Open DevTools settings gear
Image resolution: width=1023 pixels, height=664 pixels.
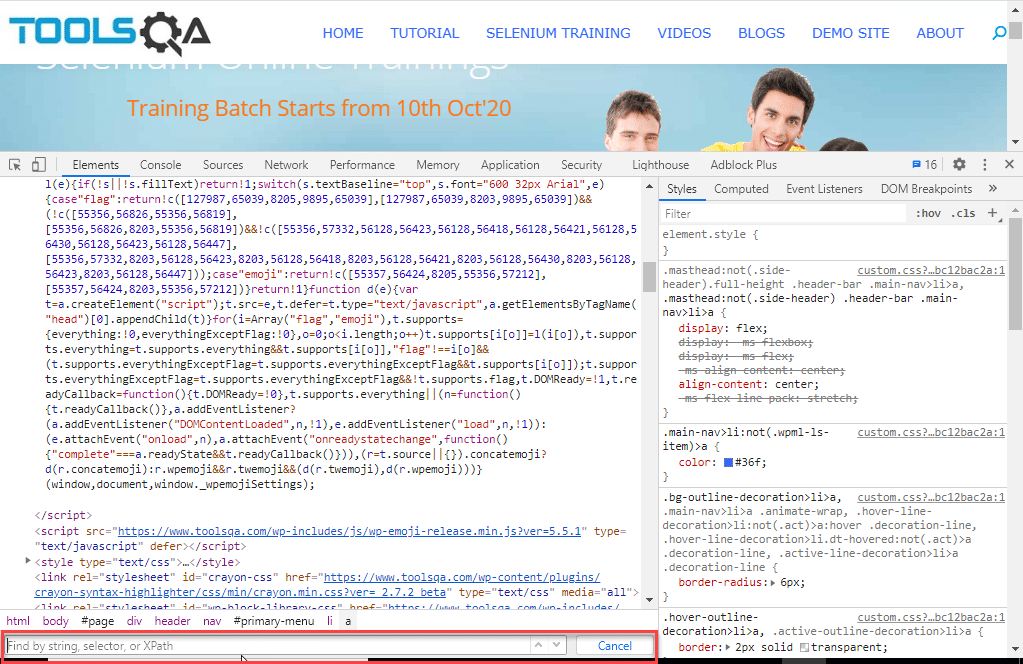pyautogui.click(x=959, y=165)
